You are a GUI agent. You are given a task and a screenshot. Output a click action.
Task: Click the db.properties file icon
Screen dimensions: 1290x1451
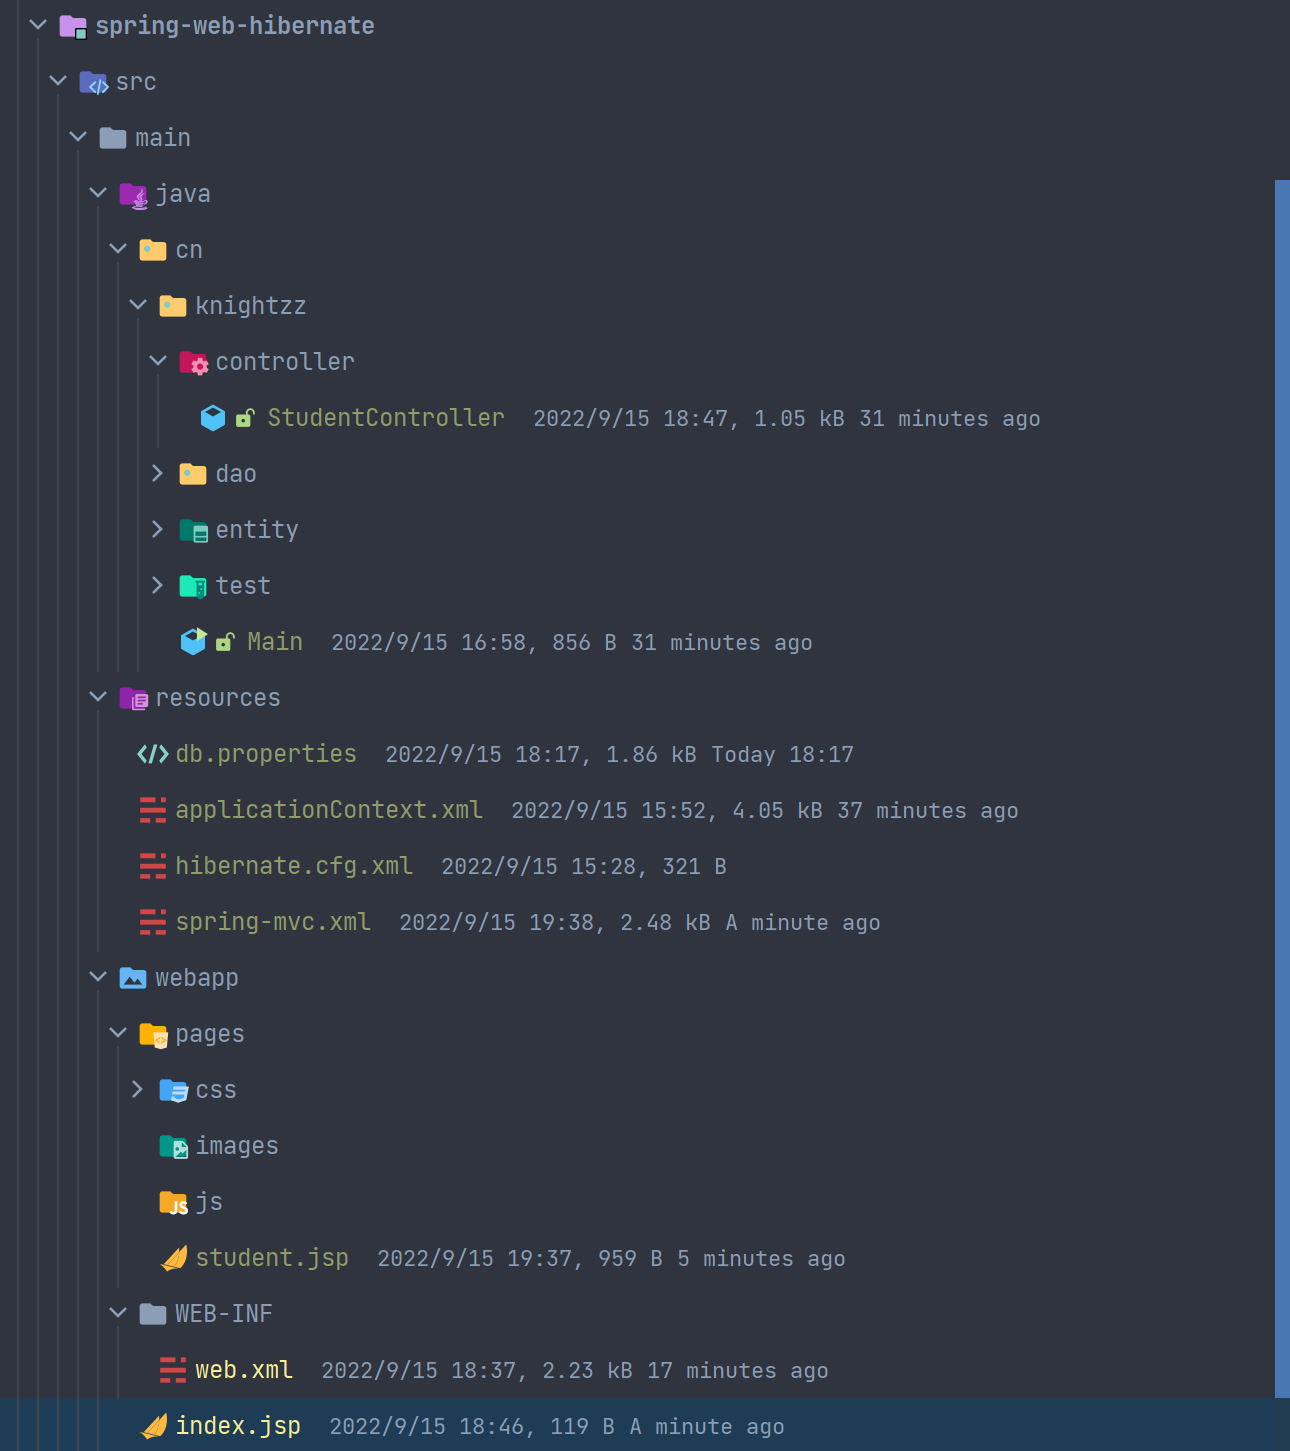tap(153, 754)
